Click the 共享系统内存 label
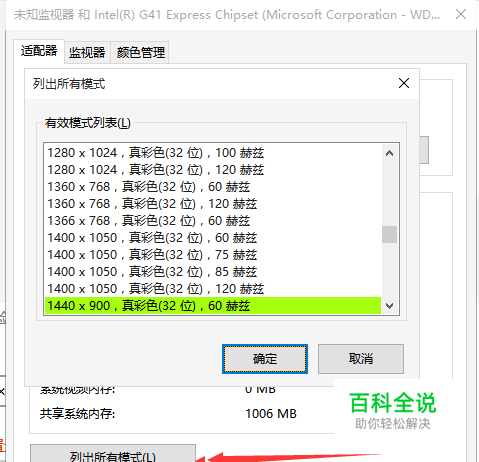This screenshot has height=462, width=479. coord(77,414)
